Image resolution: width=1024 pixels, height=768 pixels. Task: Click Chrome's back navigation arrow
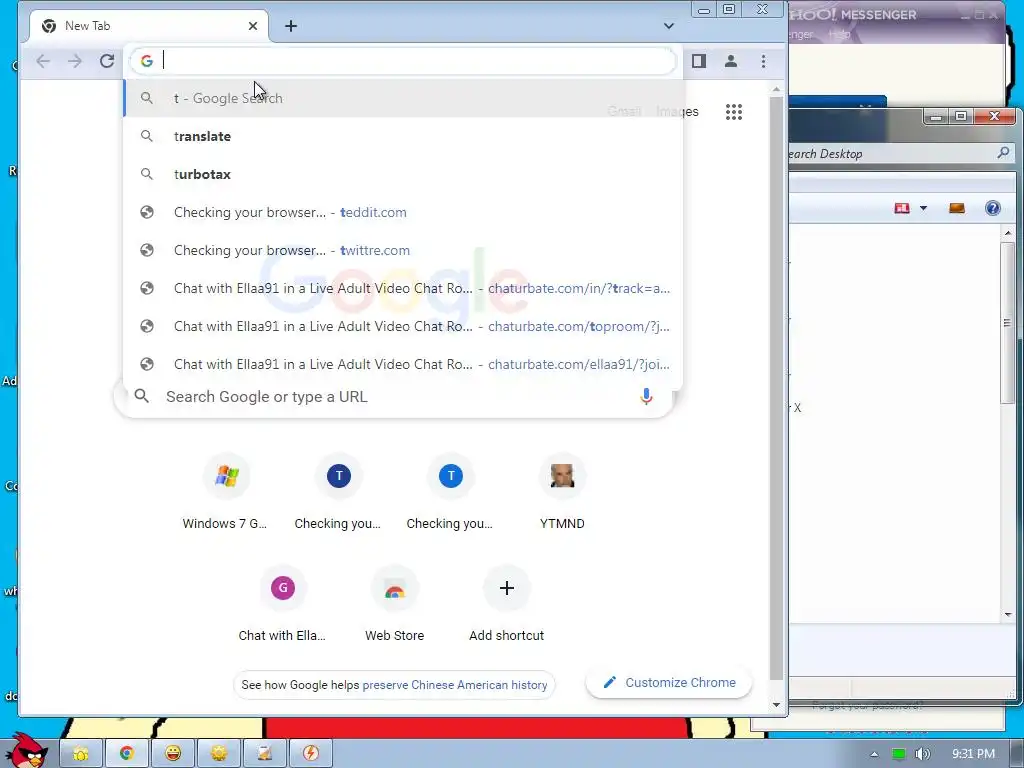43,61
